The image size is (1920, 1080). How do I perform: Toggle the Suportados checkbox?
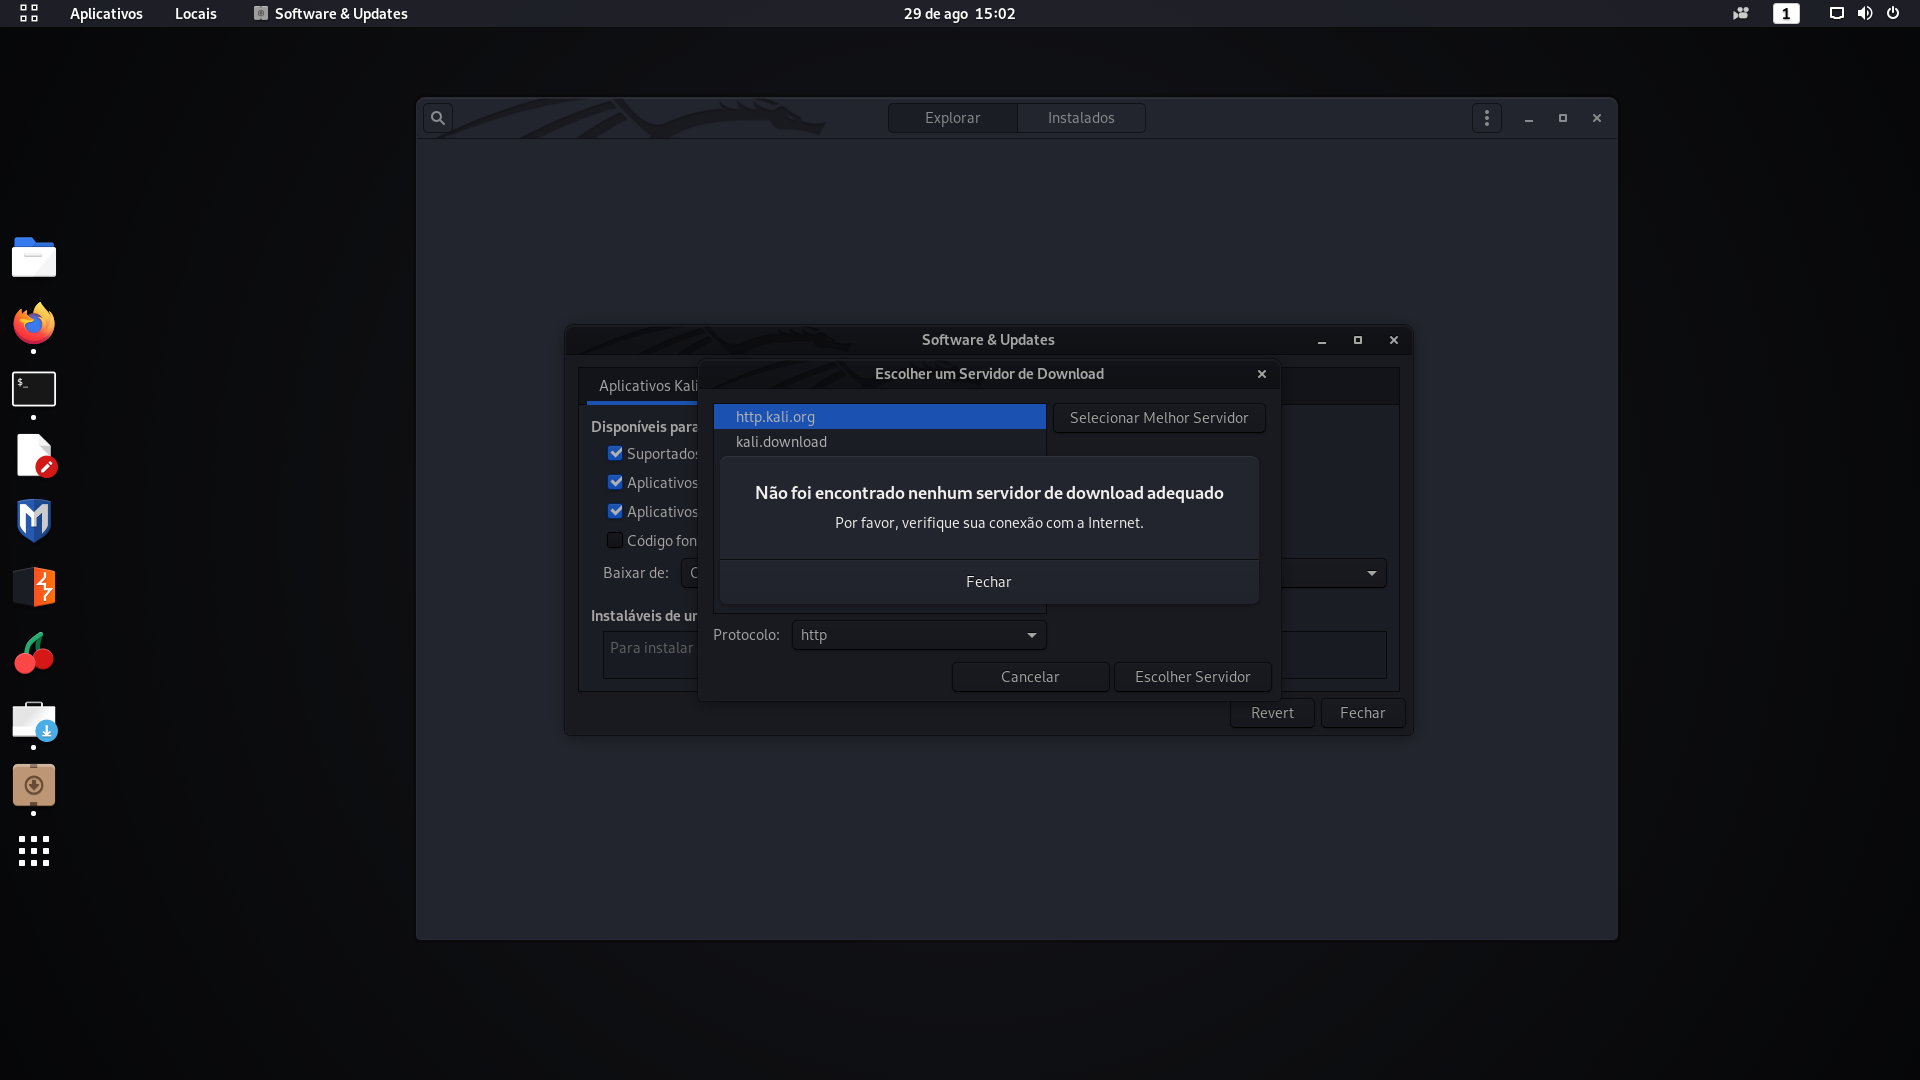(615, 453)
